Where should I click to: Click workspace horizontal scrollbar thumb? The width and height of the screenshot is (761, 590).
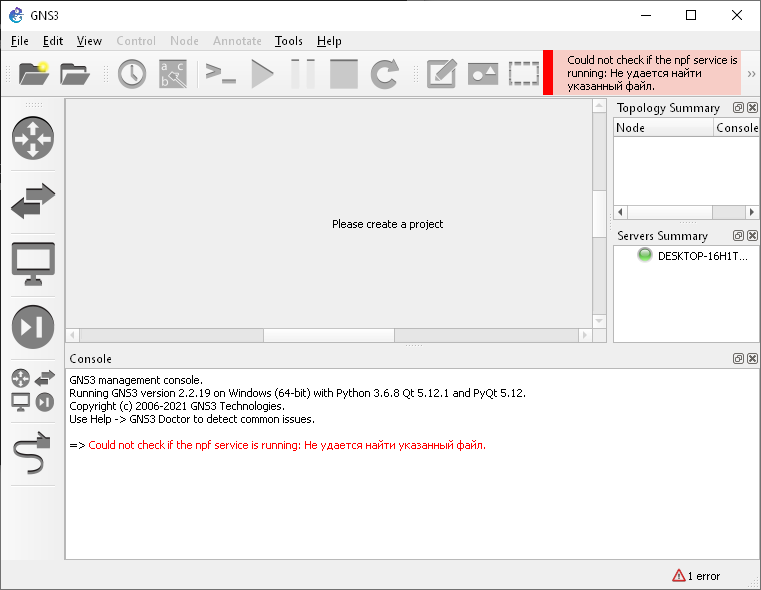(329, 335)
